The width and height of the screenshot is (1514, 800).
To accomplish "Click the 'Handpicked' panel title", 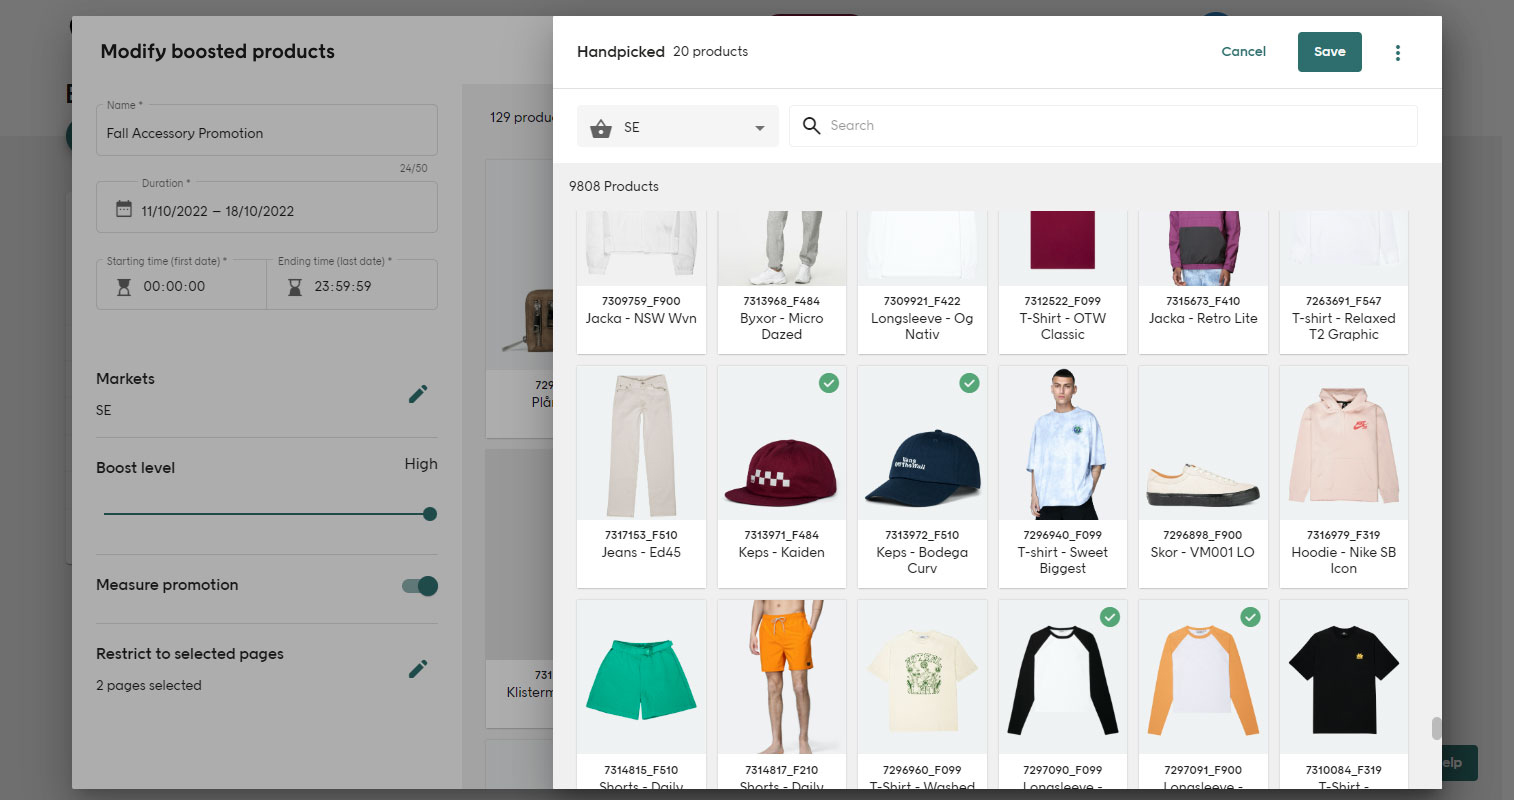I will 621,51.
